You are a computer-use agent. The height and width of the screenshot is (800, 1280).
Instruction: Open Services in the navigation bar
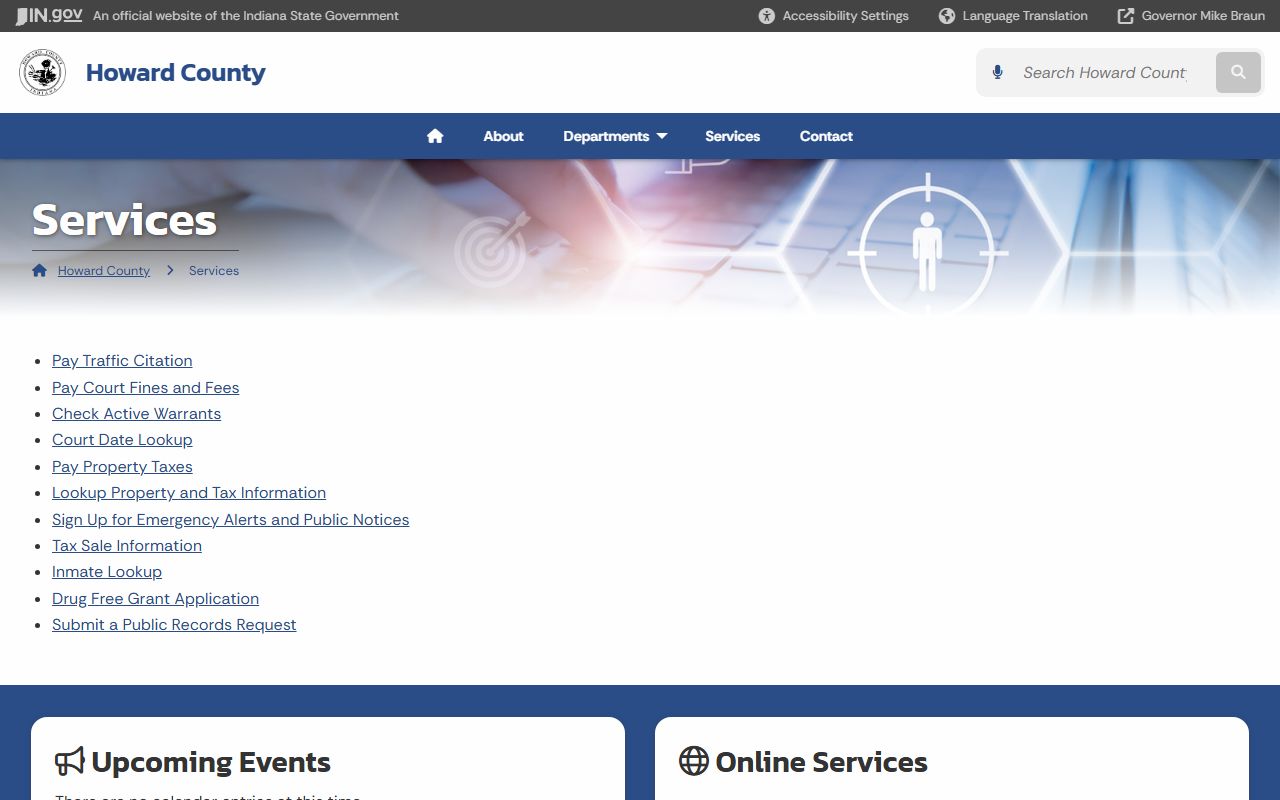[x=732, y=136]
